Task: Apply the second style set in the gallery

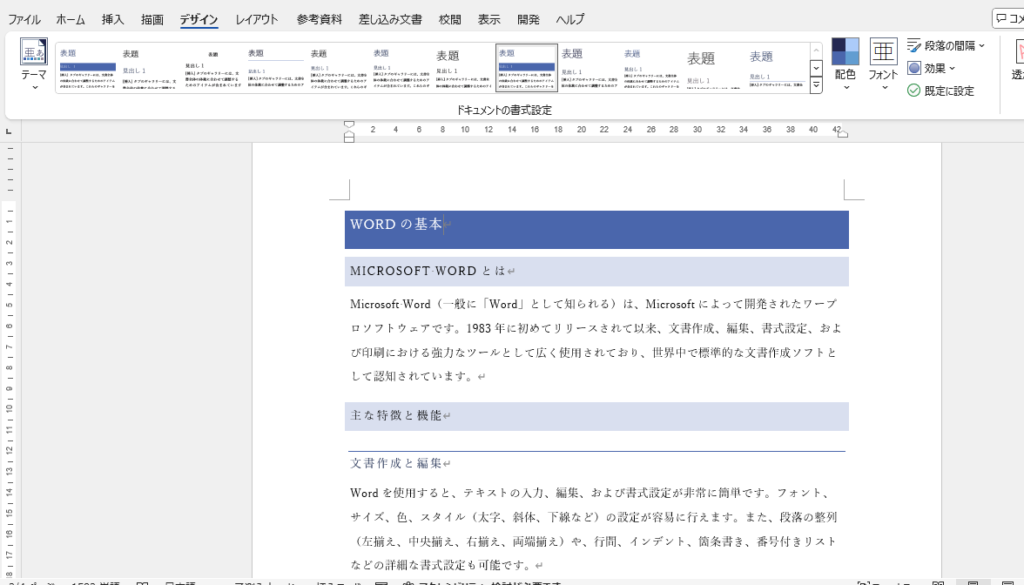Action: (x=150, y=68)
